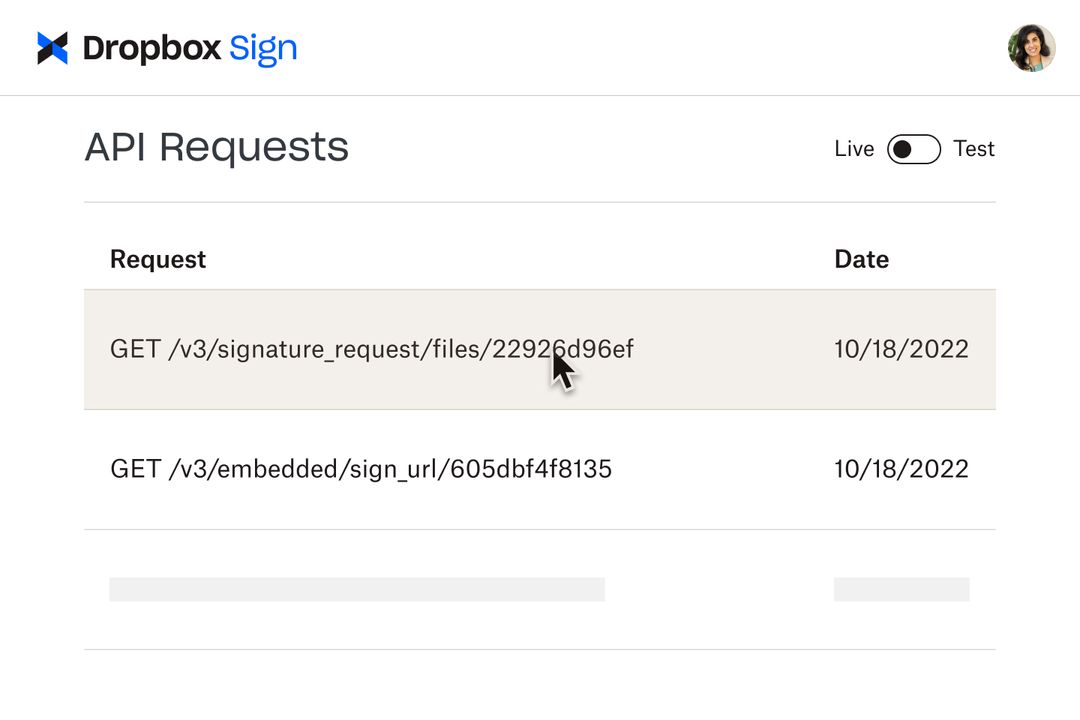
Task: Select the Test label
Action: pyautogui.click(x=974, y=148)
